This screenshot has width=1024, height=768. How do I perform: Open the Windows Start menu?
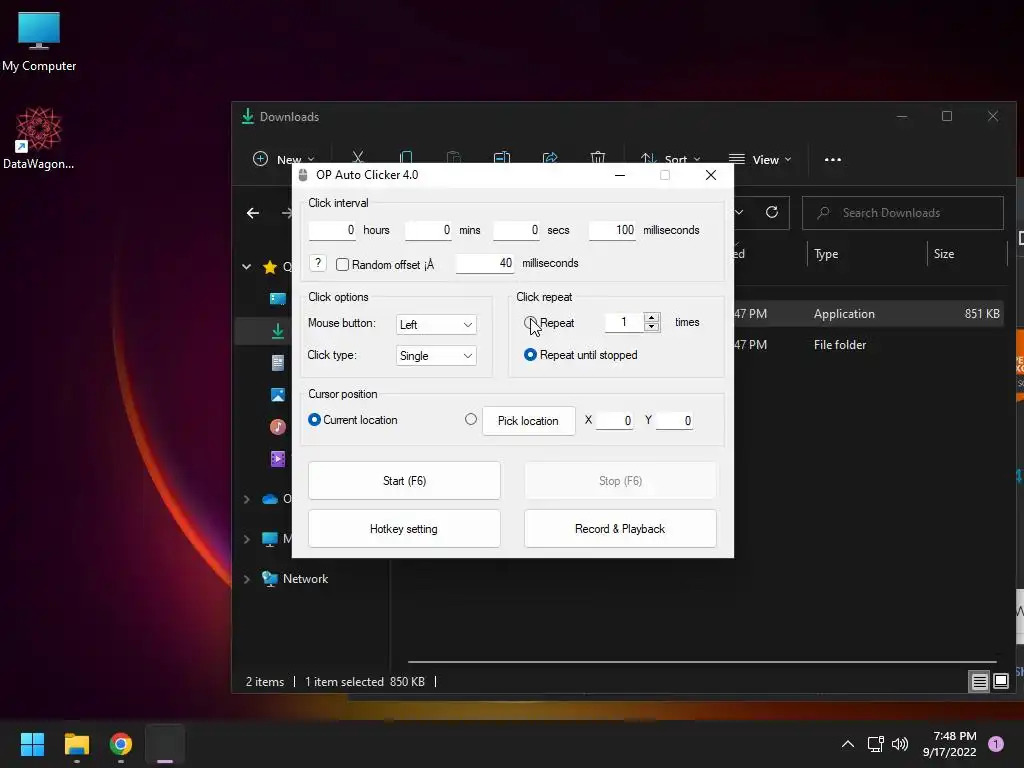tap(32, 744)
